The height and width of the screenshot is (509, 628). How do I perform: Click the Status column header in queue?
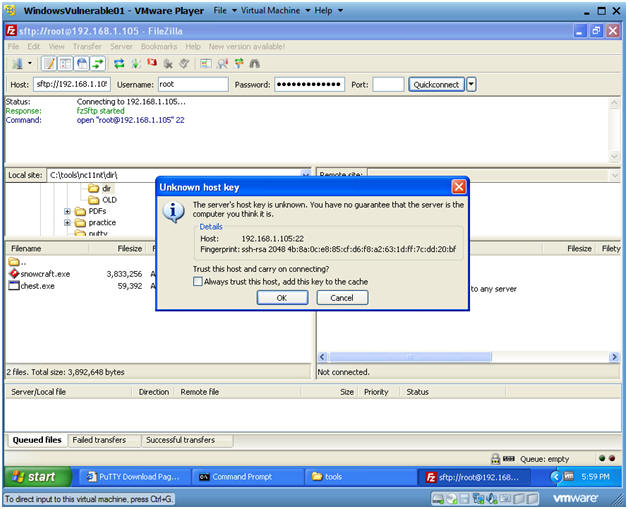coord(453,392)
